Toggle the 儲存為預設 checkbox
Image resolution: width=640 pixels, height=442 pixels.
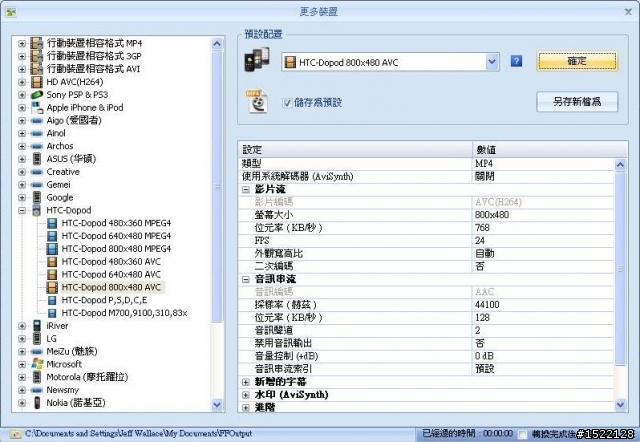pyautogui.click(x=287, y=103)
